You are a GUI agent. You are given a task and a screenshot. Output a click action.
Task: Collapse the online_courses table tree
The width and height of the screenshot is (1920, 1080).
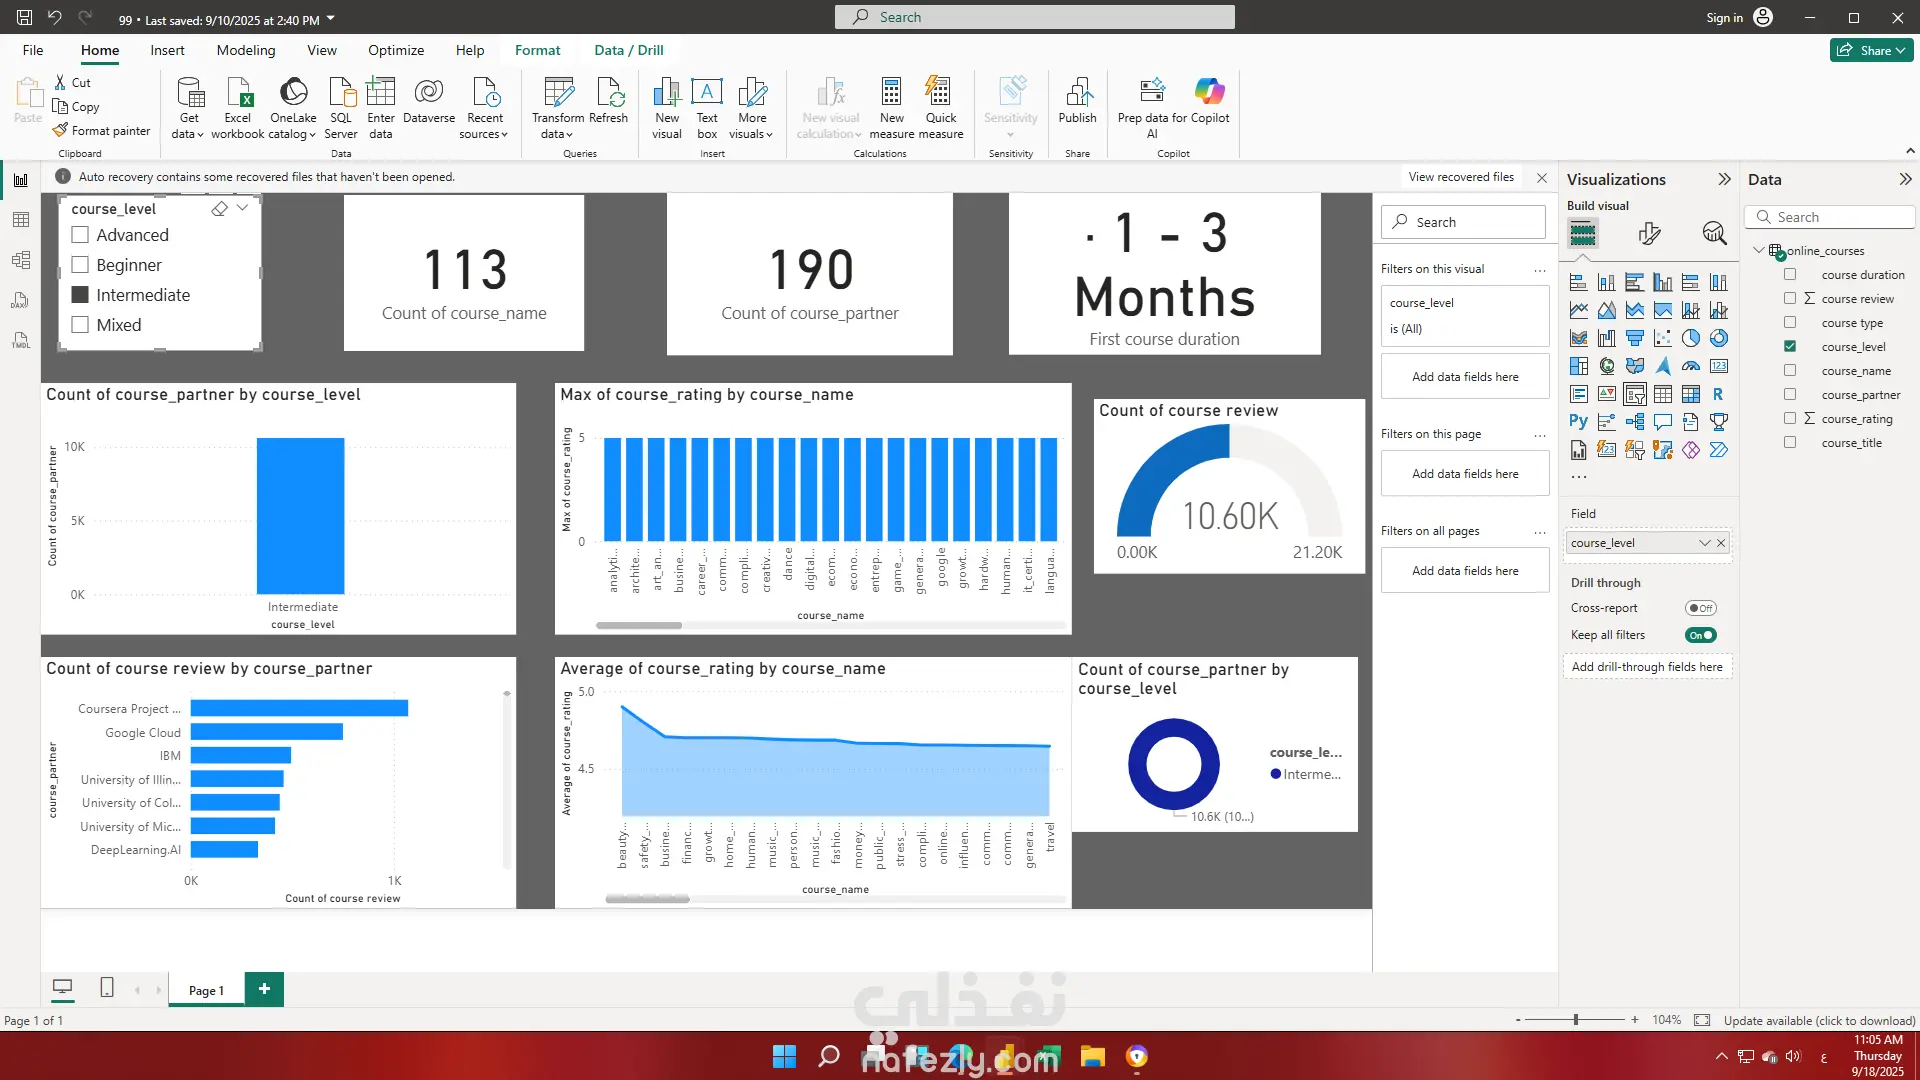click(x=1759, y=250)
